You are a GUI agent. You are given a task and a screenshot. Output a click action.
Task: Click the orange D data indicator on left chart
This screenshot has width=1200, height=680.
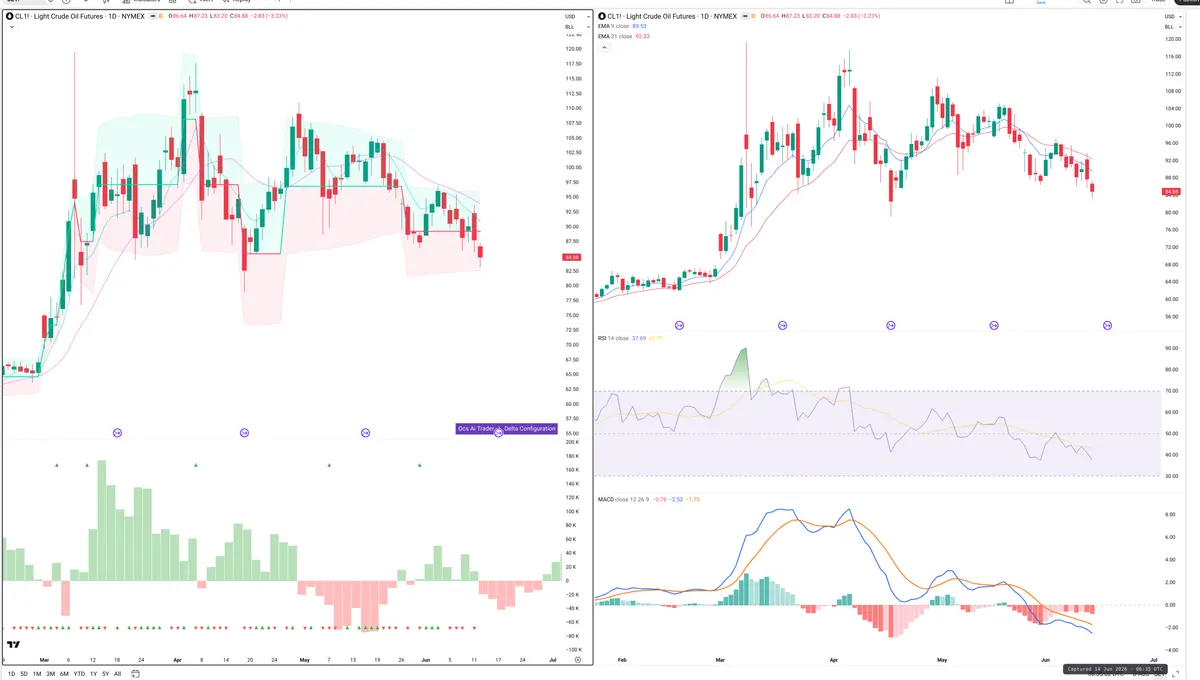tap(159, 17)
